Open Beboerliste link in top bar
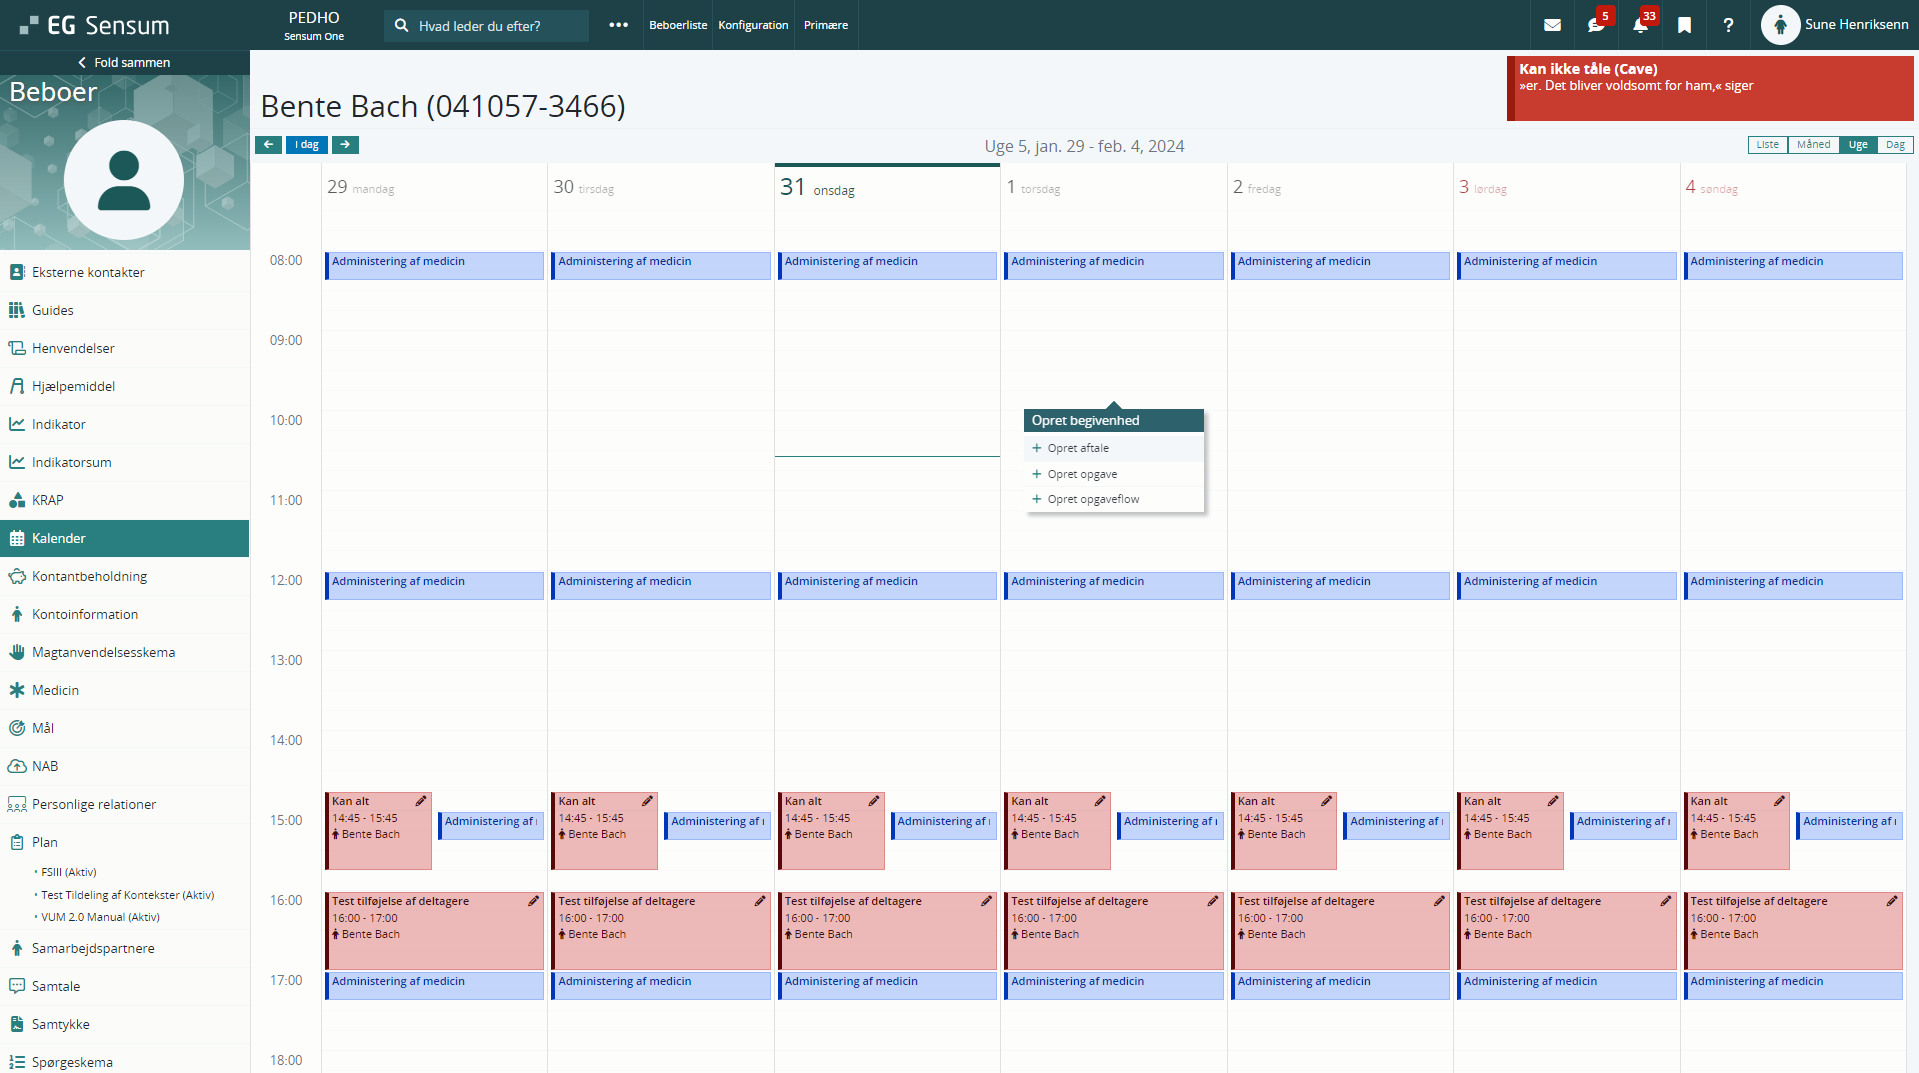 [678, 25]
